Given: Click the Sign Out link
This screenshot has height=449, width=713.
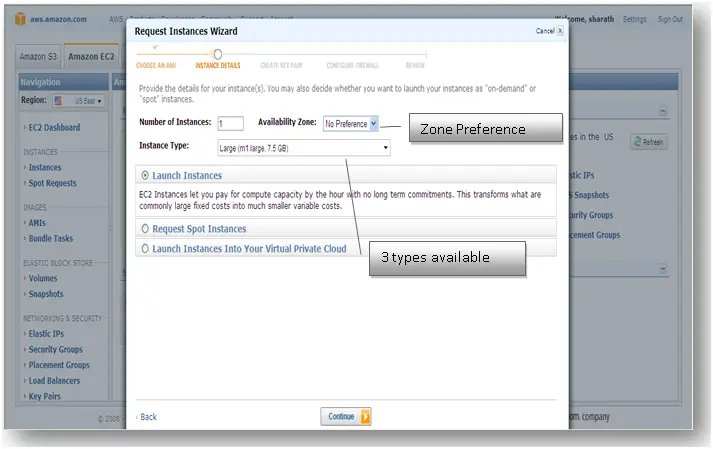Looking at the screenshot, I should coord(670,19).
